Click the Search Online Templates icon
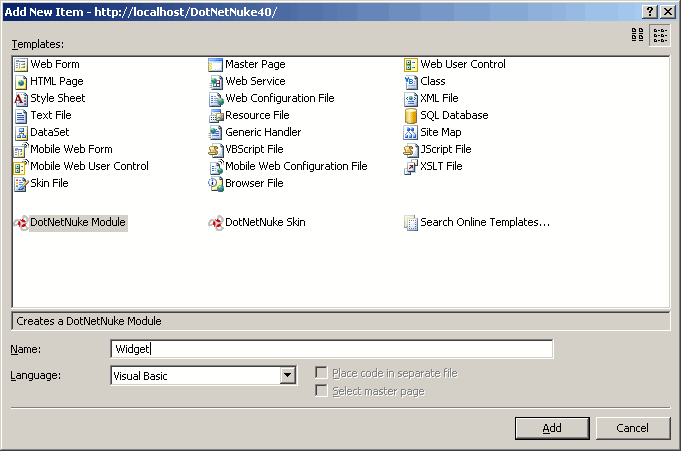The width and height of the screenshot is (681, 451). [x=410, y=222]
